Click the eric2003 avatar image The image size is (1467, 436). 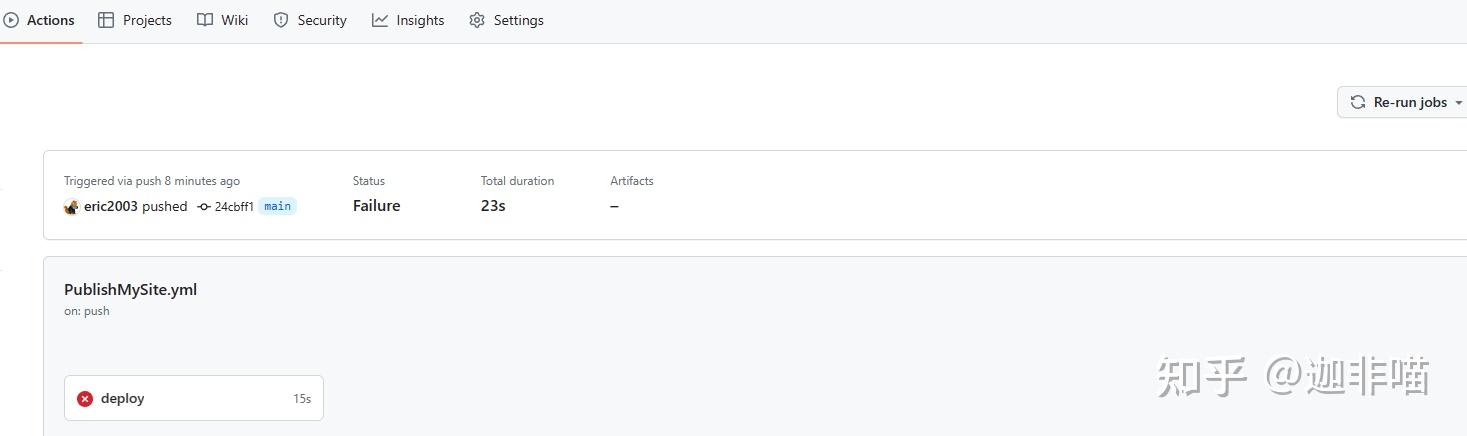pos(71,207)
